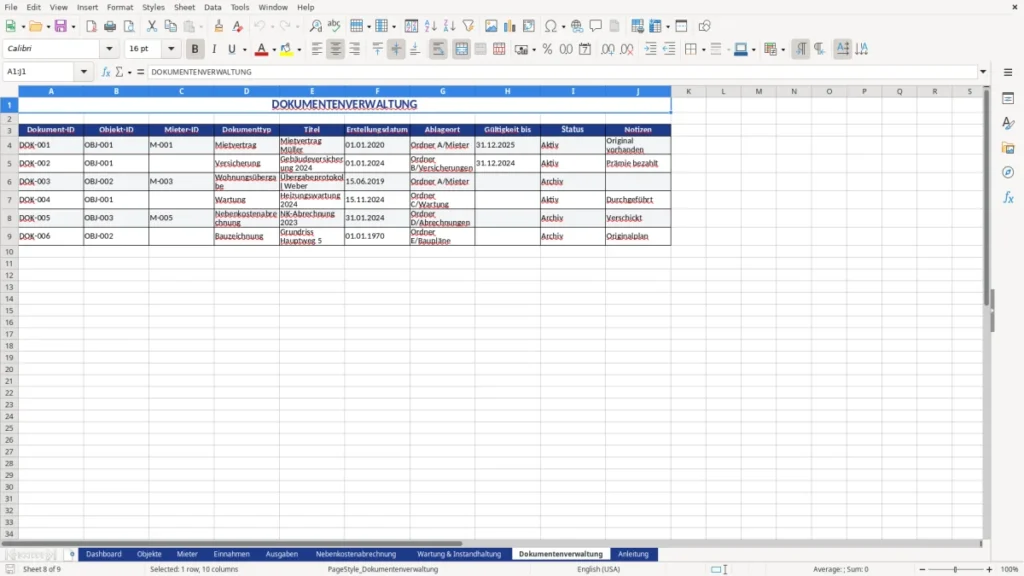Toggle Bold formatting
The height and width of the screenshot is (576, 1024).
(195, 49)
